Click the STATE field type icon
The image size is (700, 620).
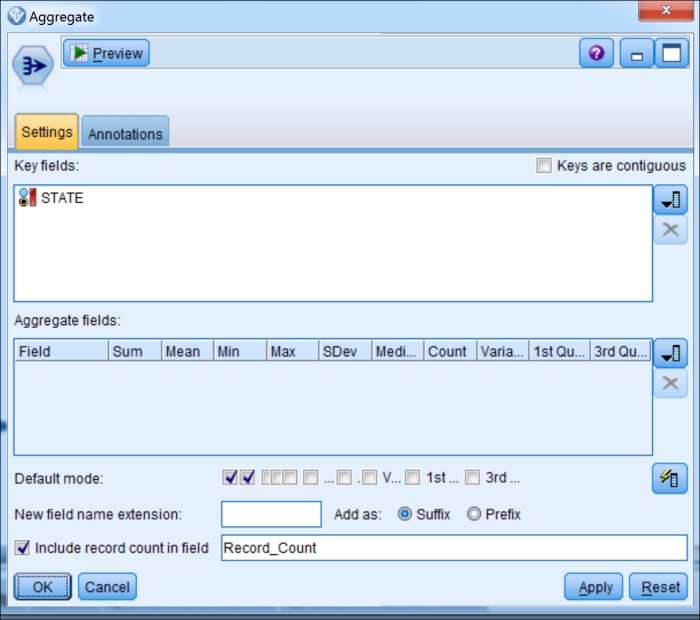coord(28,197)
